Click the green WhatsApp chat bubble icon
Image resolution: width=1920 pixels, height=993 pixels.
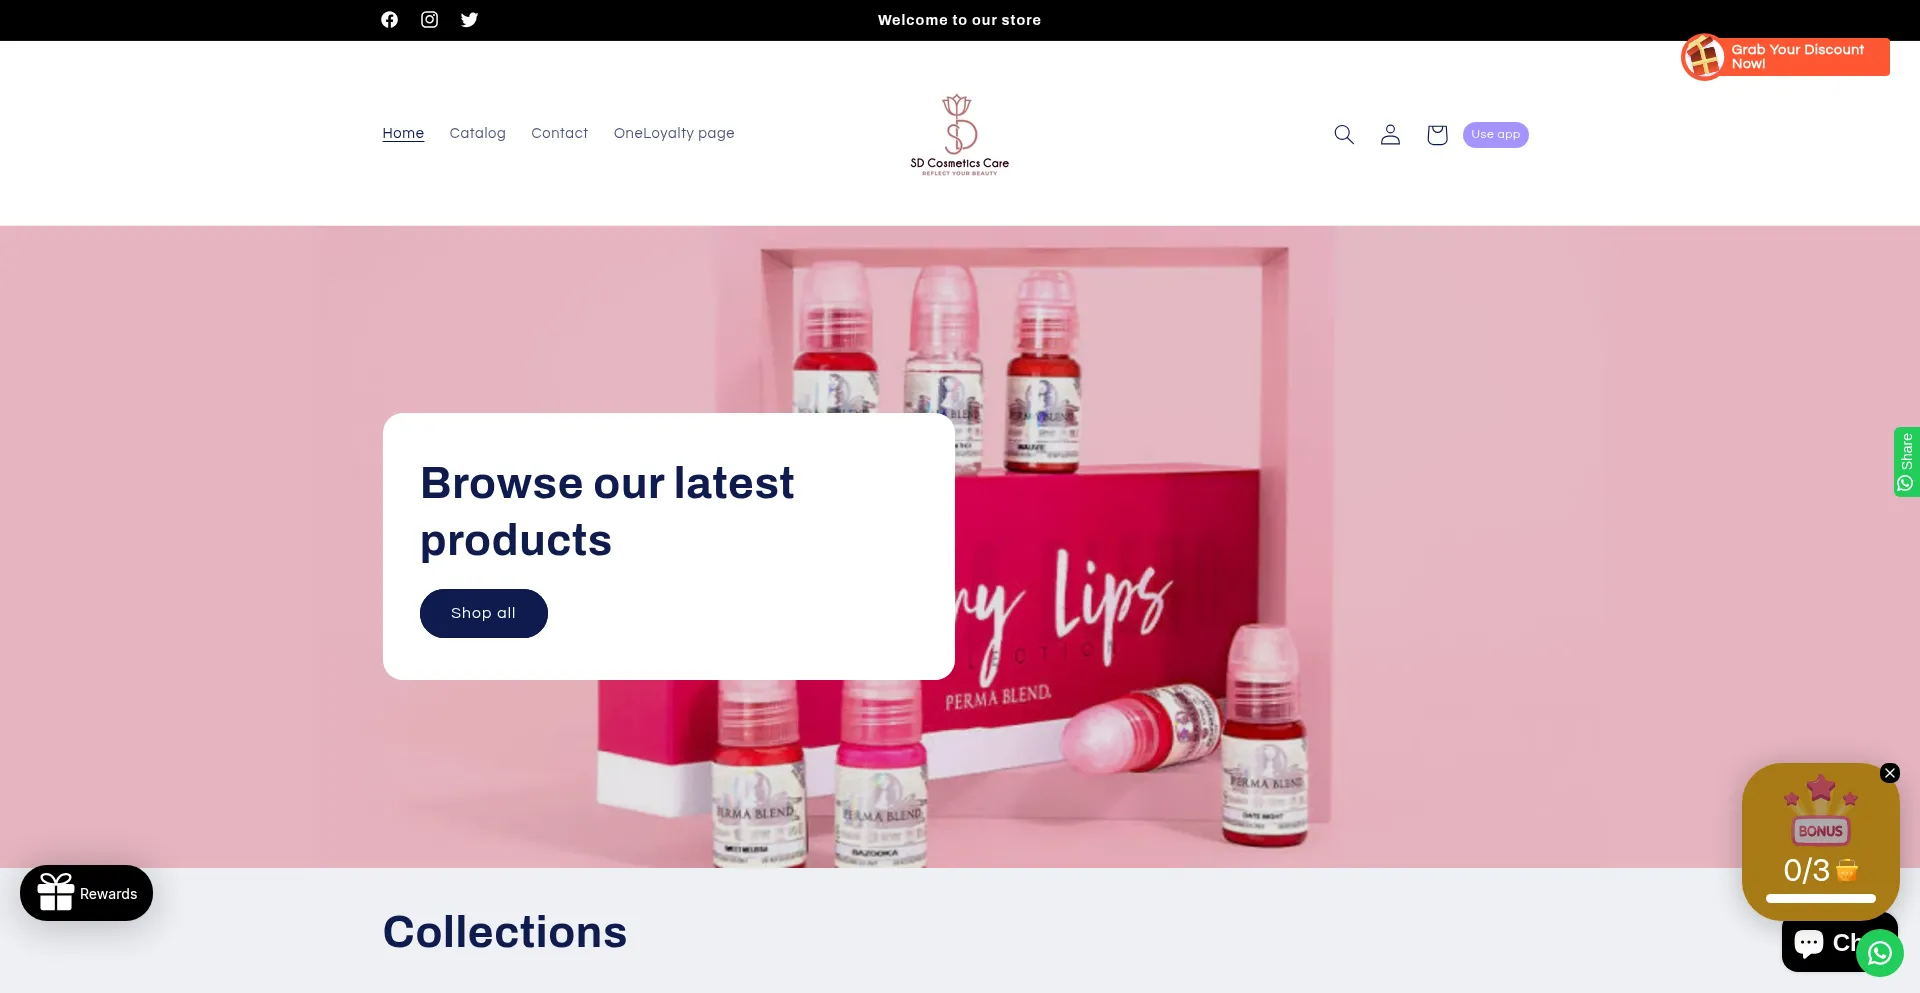coord(1880,953)
